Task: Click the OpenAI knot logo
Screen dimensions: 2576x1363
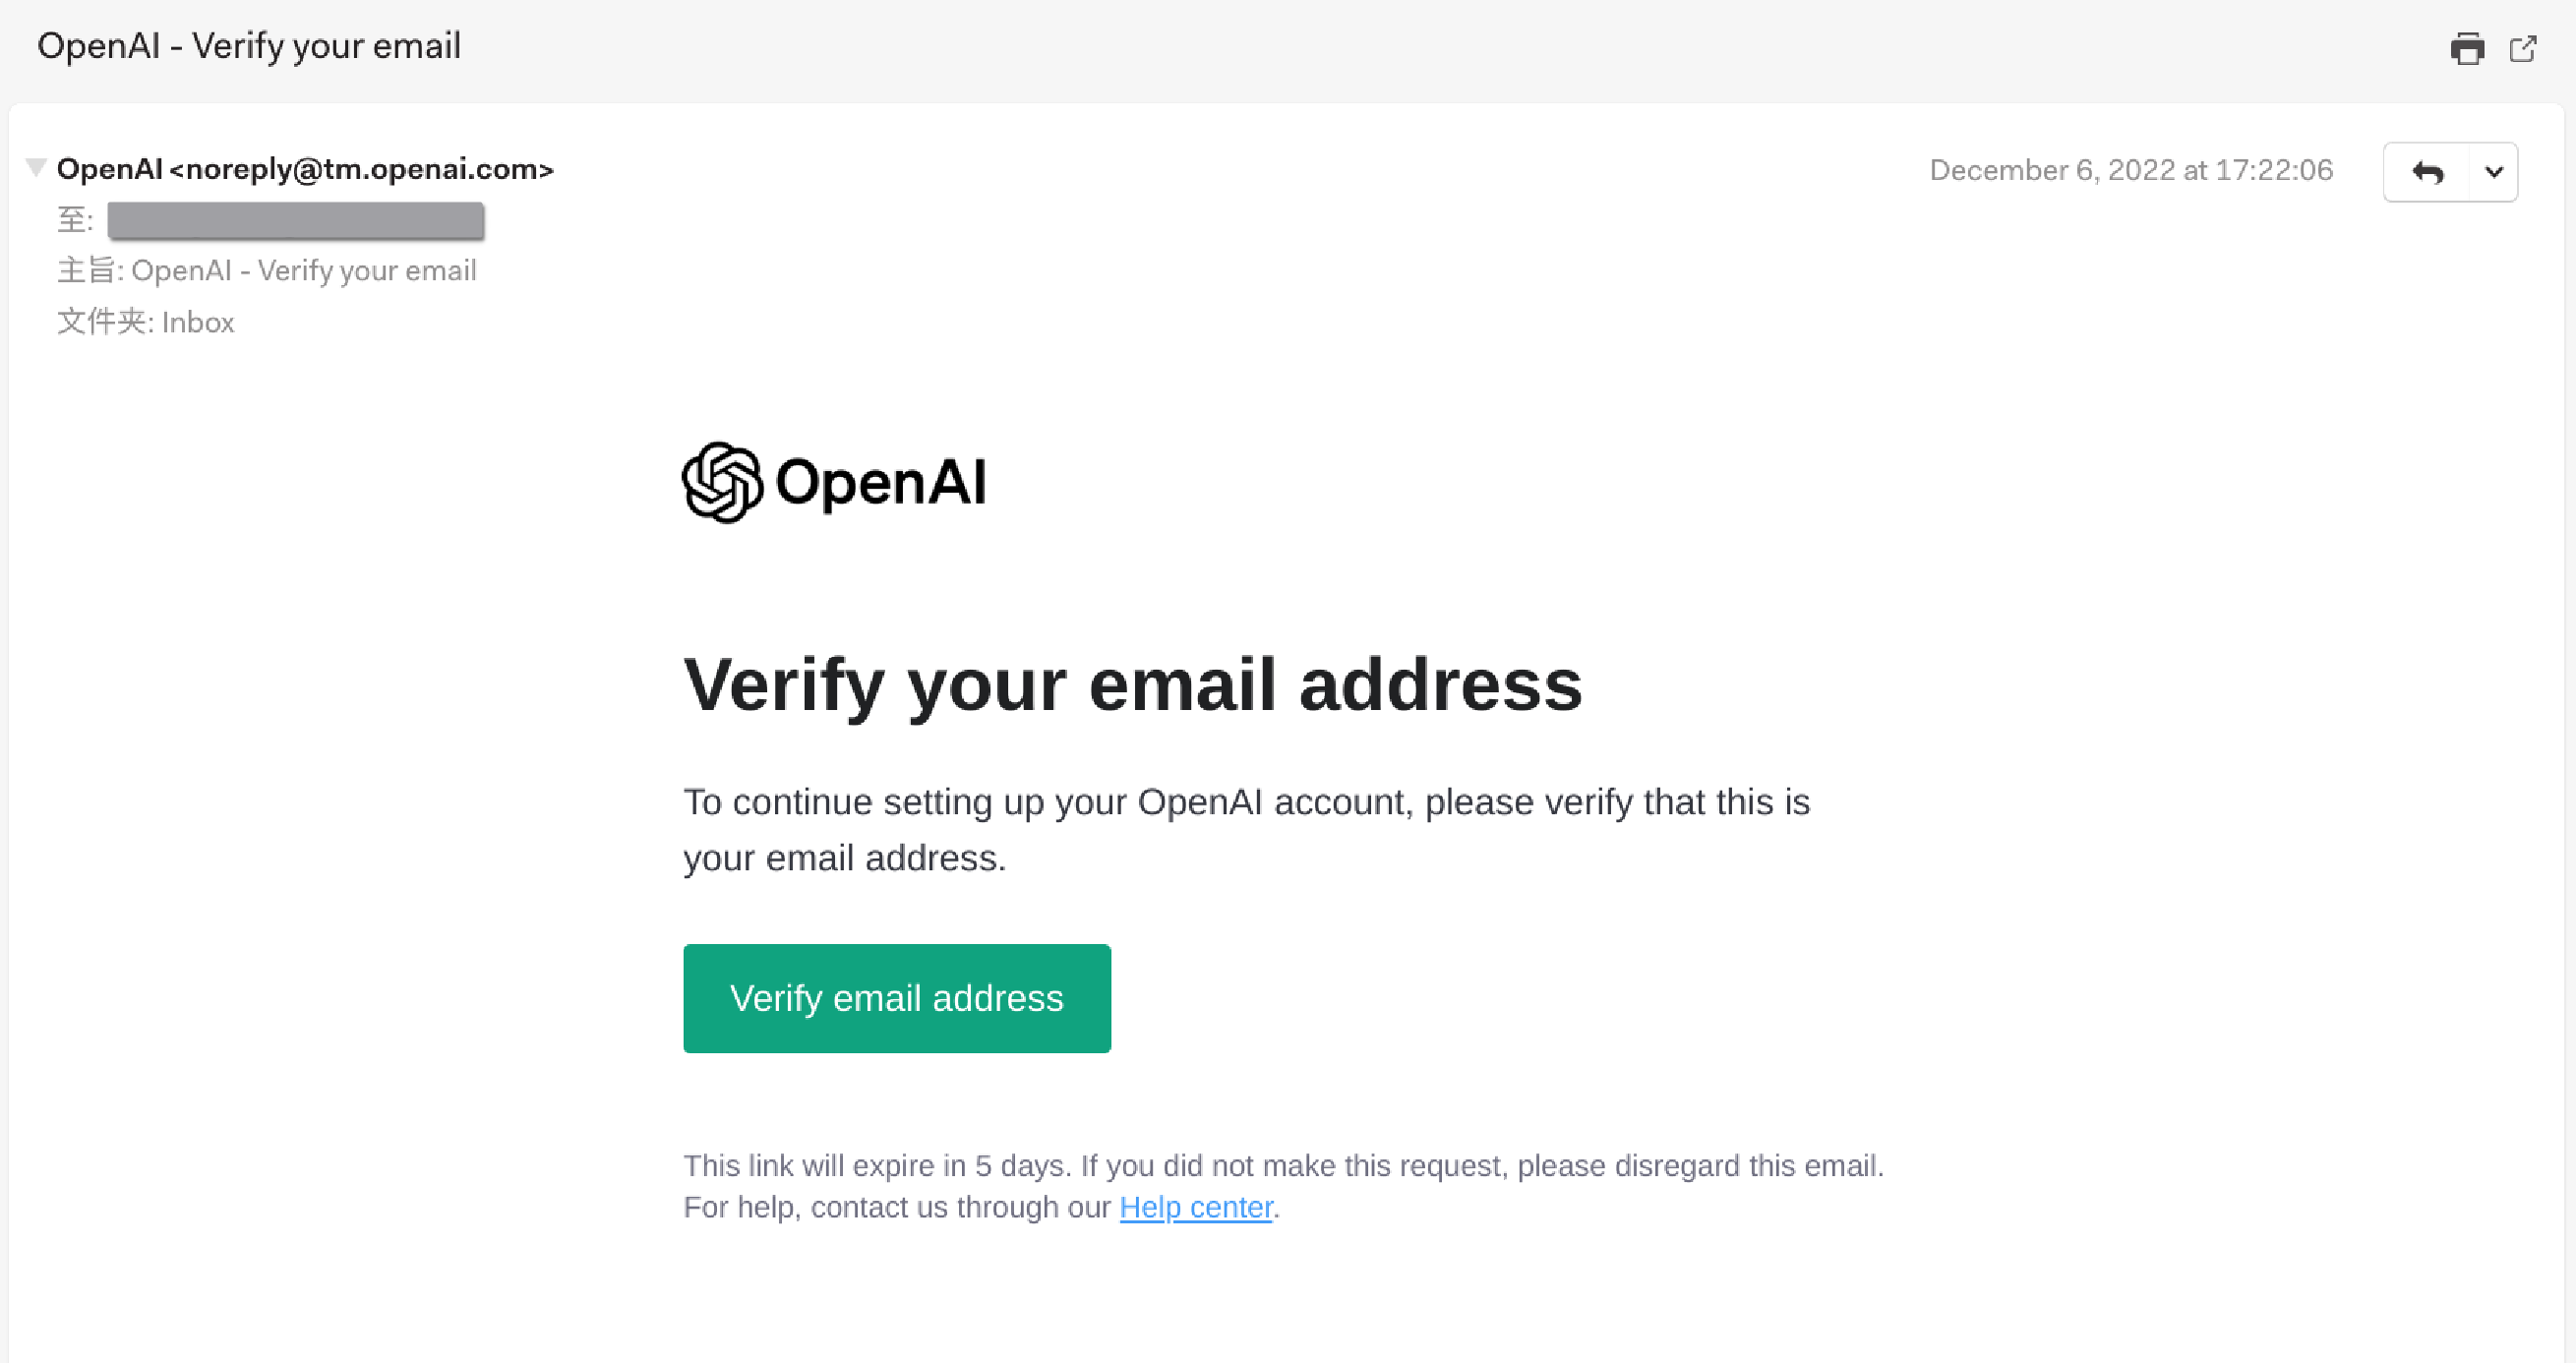Action: pyautogui.click(x=722, y=482)
